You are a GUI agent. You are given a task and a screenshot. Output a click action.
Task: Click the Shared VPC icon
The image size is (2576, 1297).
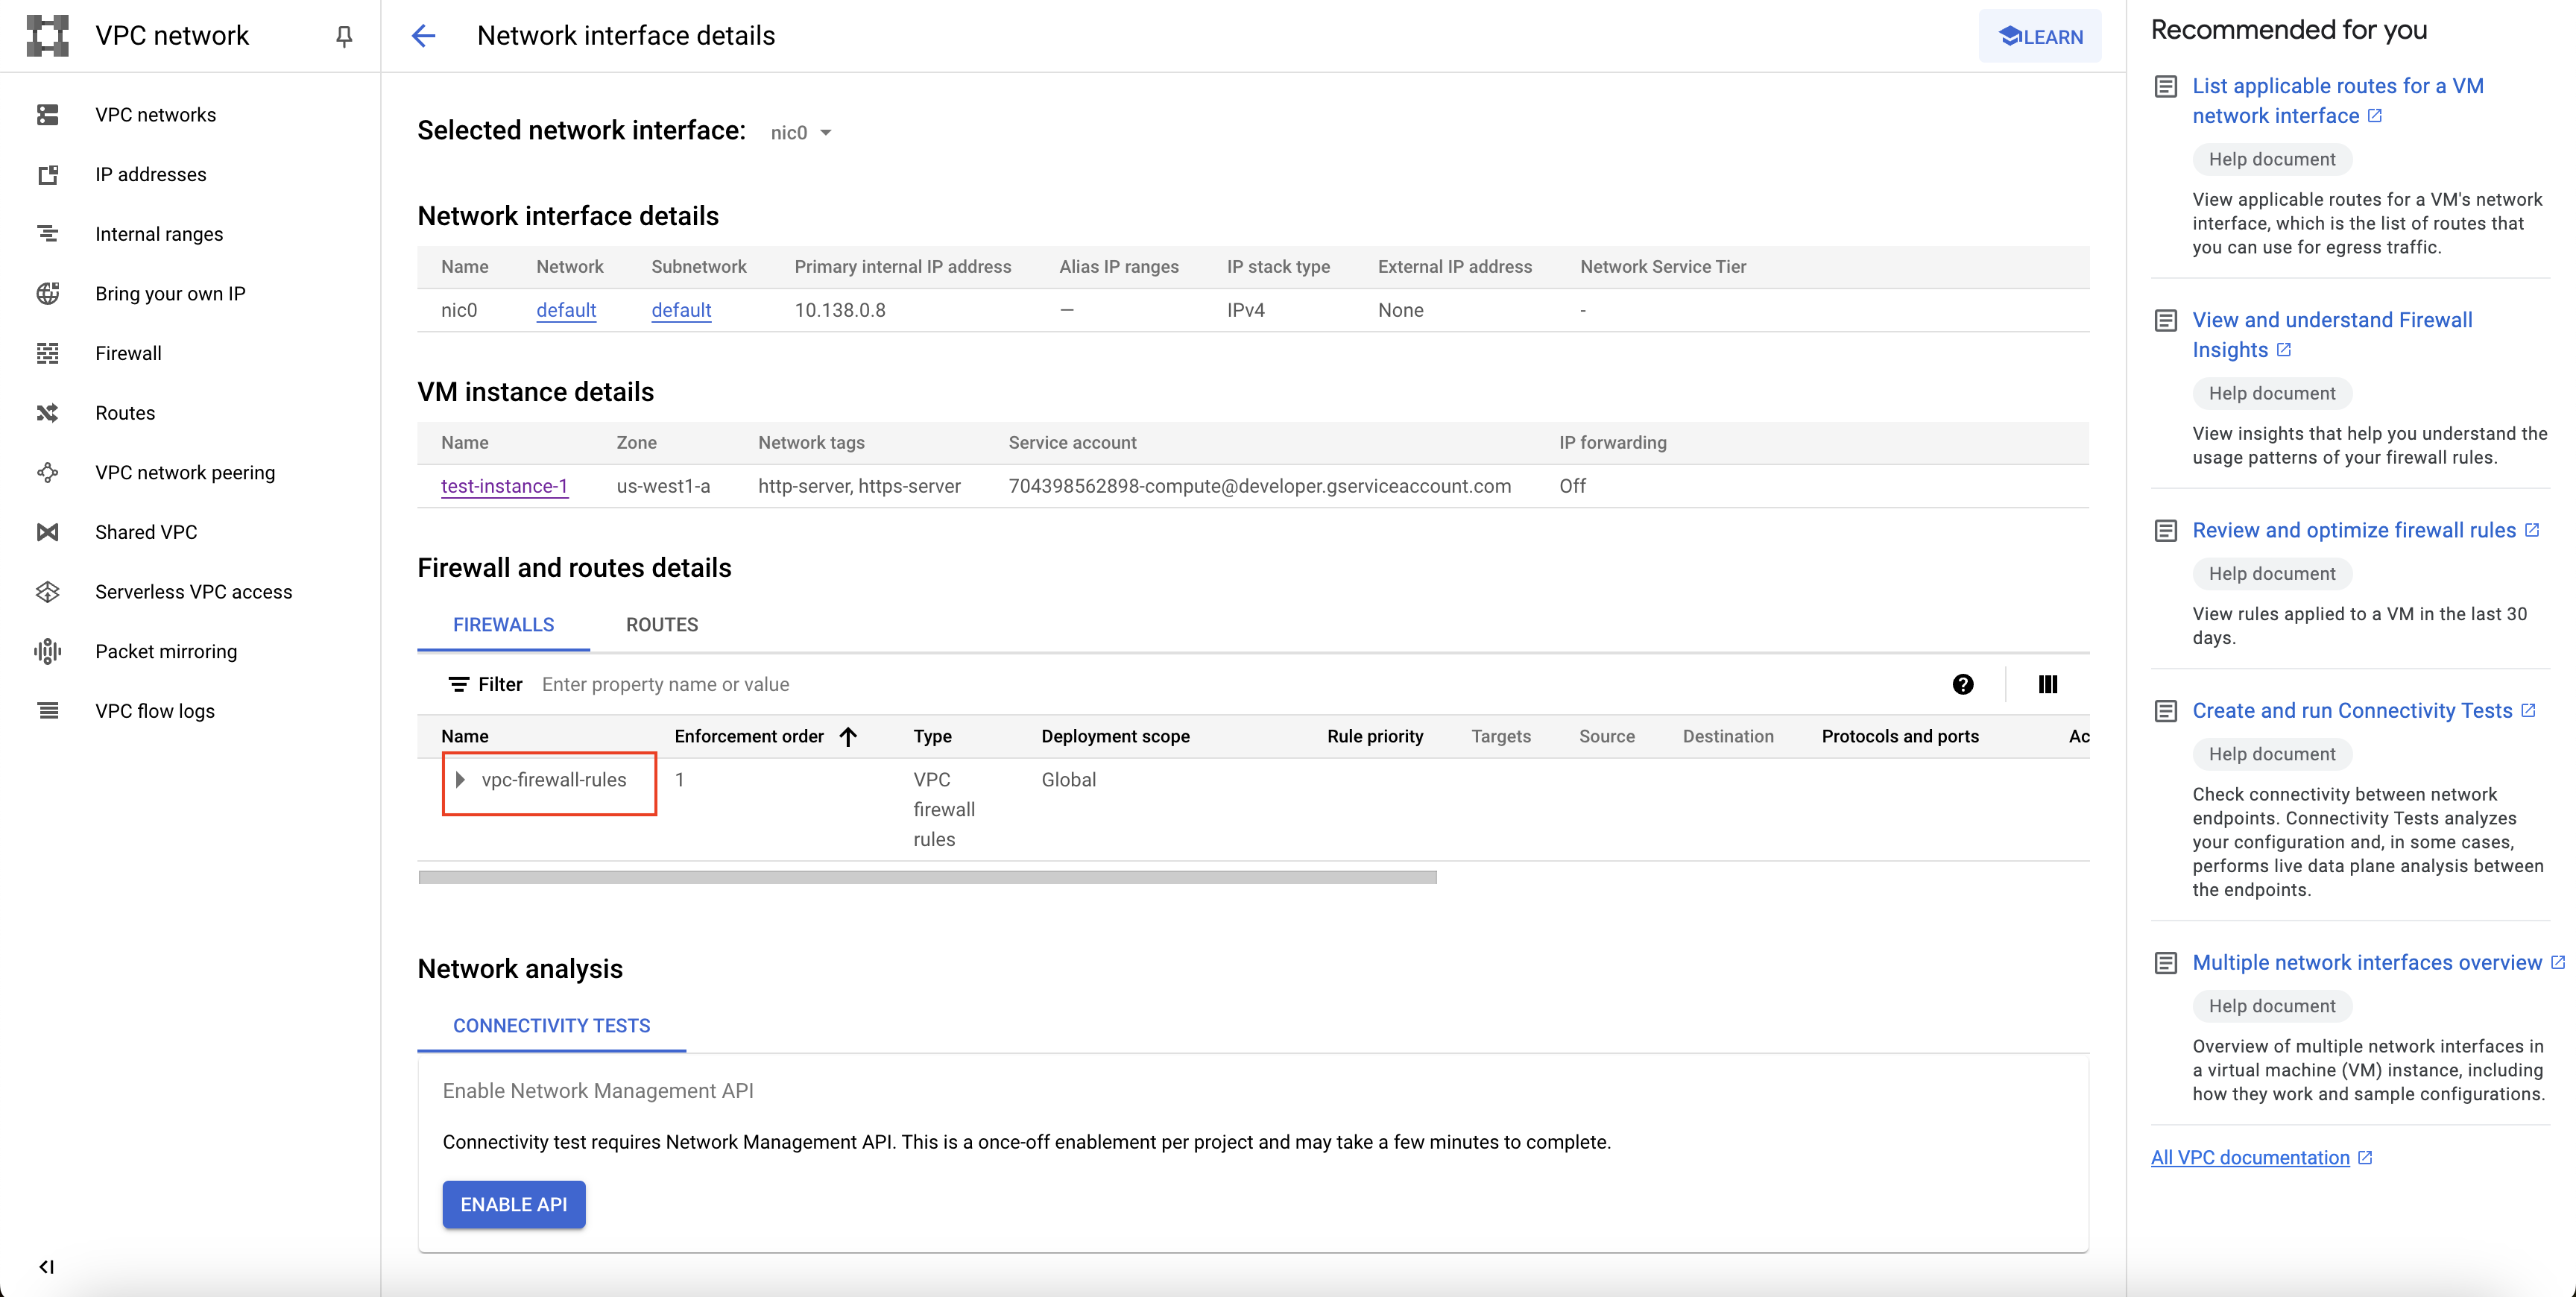tap(47, 532)
